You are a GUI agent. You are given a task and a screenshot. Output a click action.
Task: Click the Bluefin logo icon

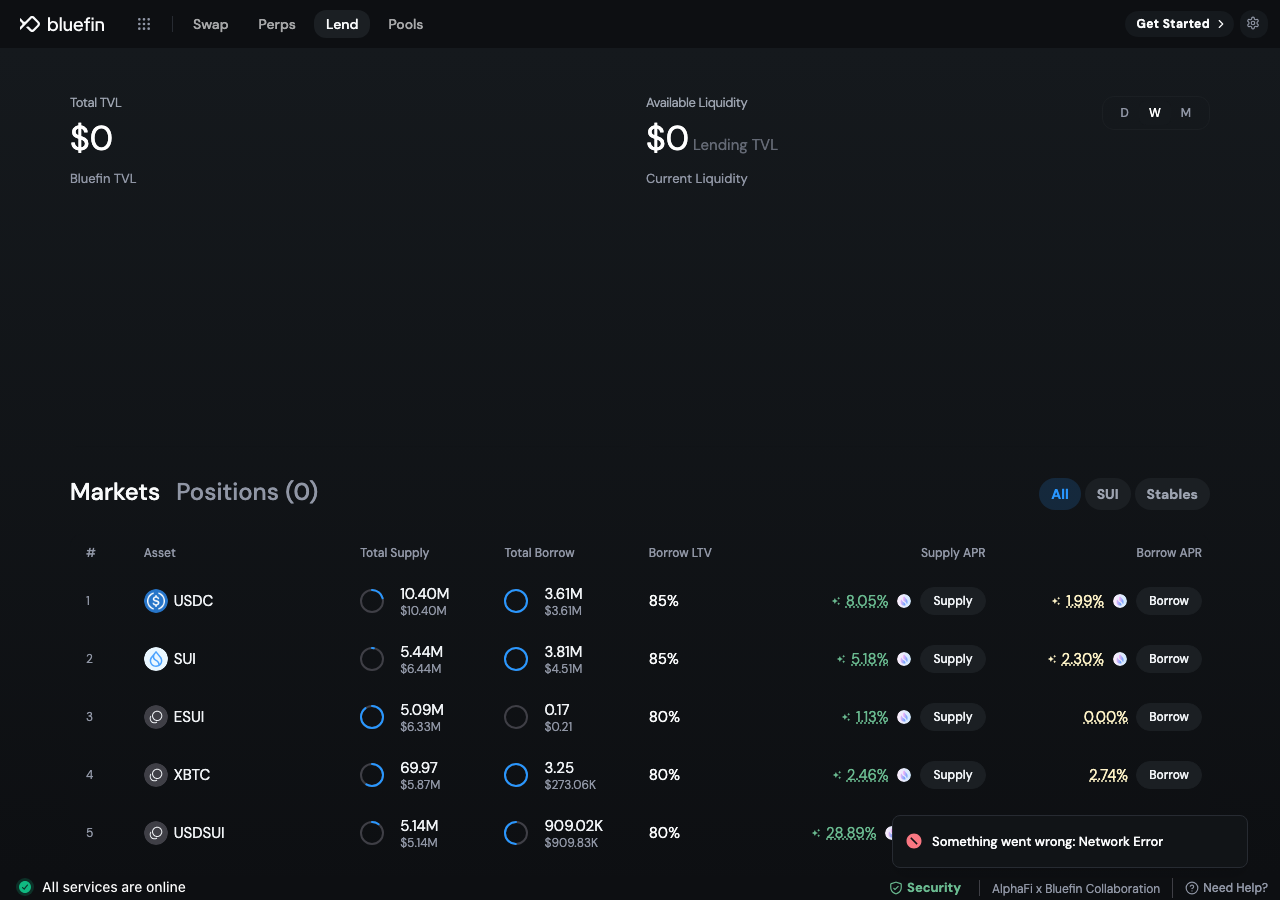tap(29, 24)
